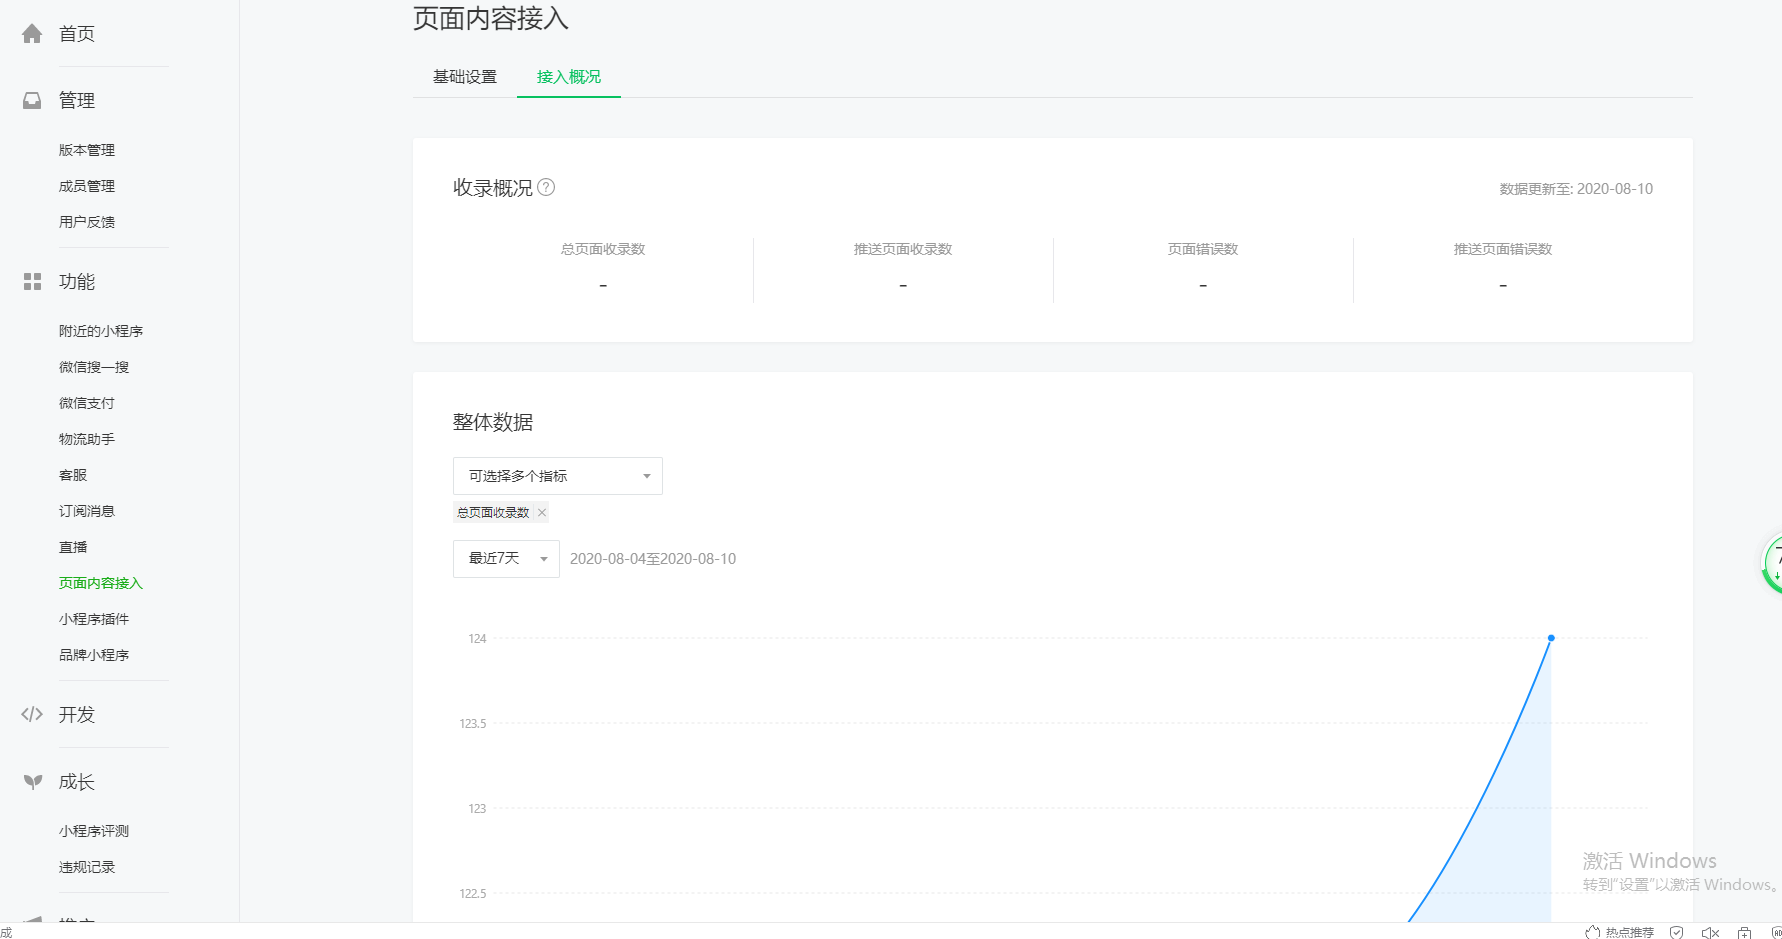1782x939 pixels.
Task: Go to 微信支付 in the sidebar
Action: (87, 403)
